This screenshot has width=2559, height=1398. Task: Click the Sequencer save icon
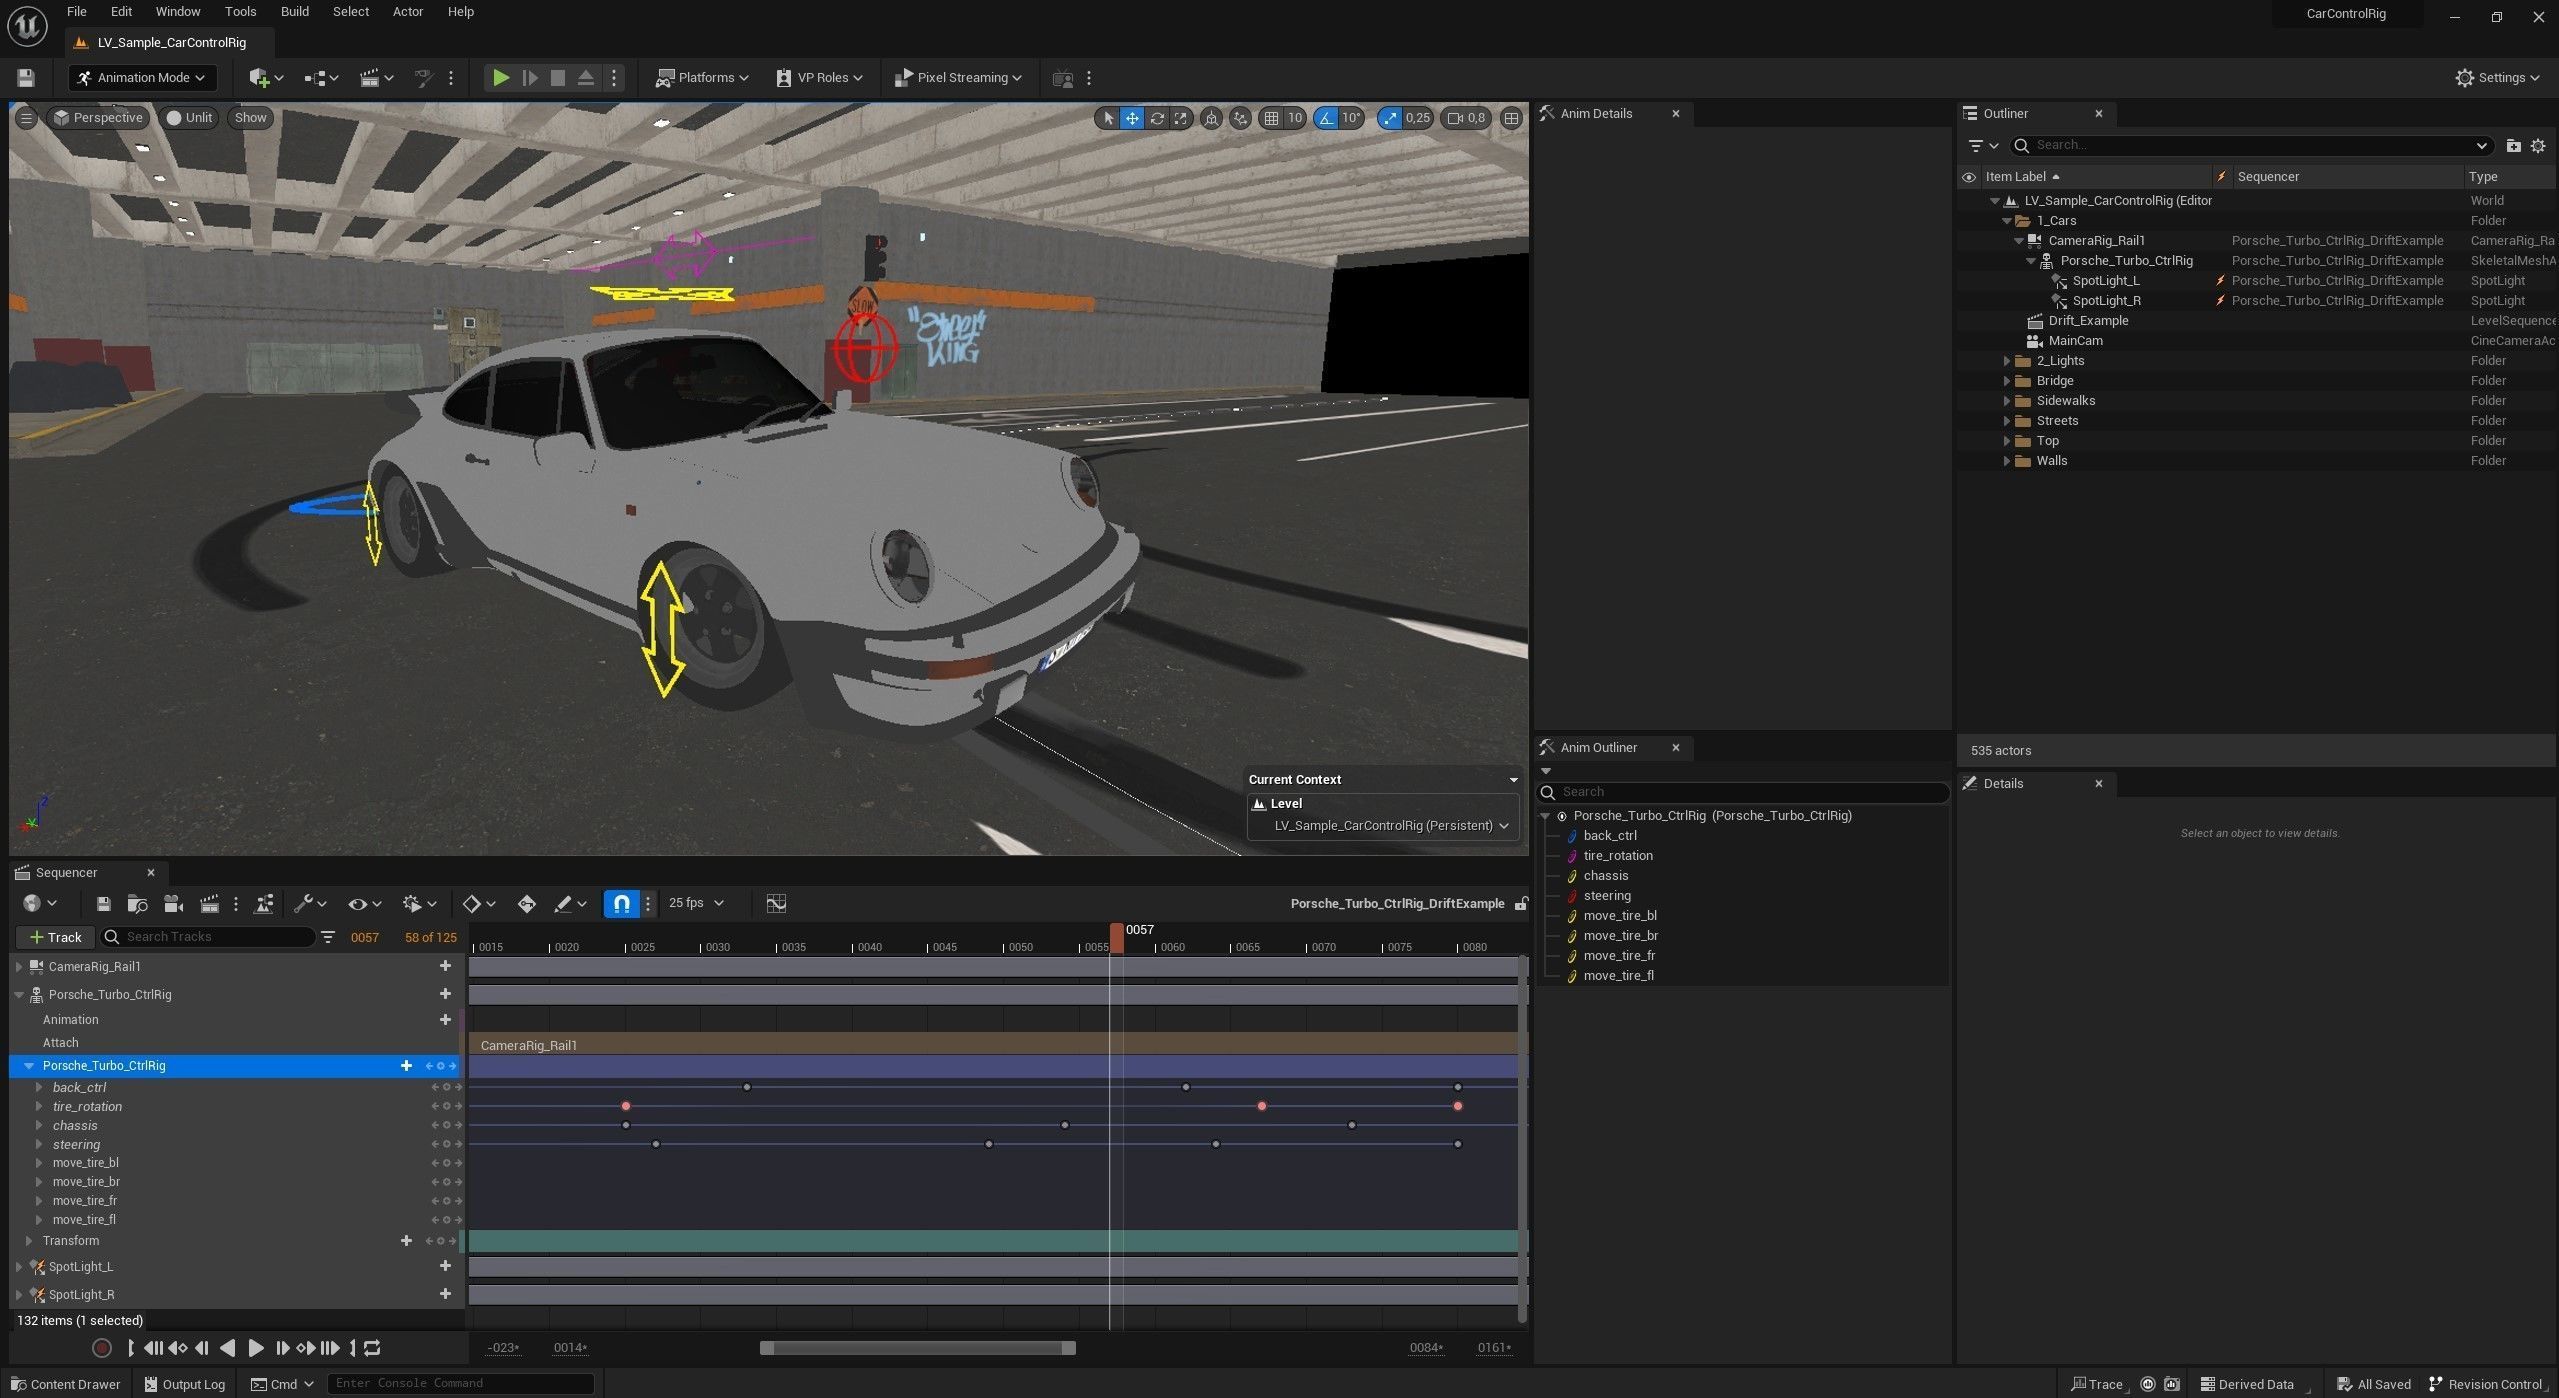103,904
